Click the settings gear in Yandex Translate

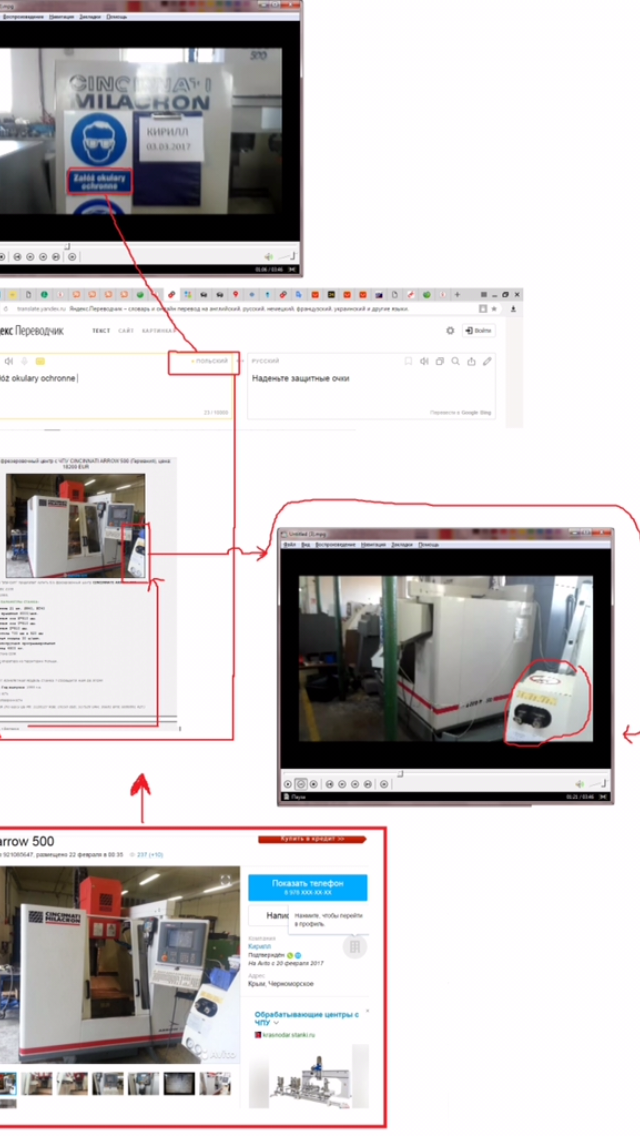click(450, 330)
